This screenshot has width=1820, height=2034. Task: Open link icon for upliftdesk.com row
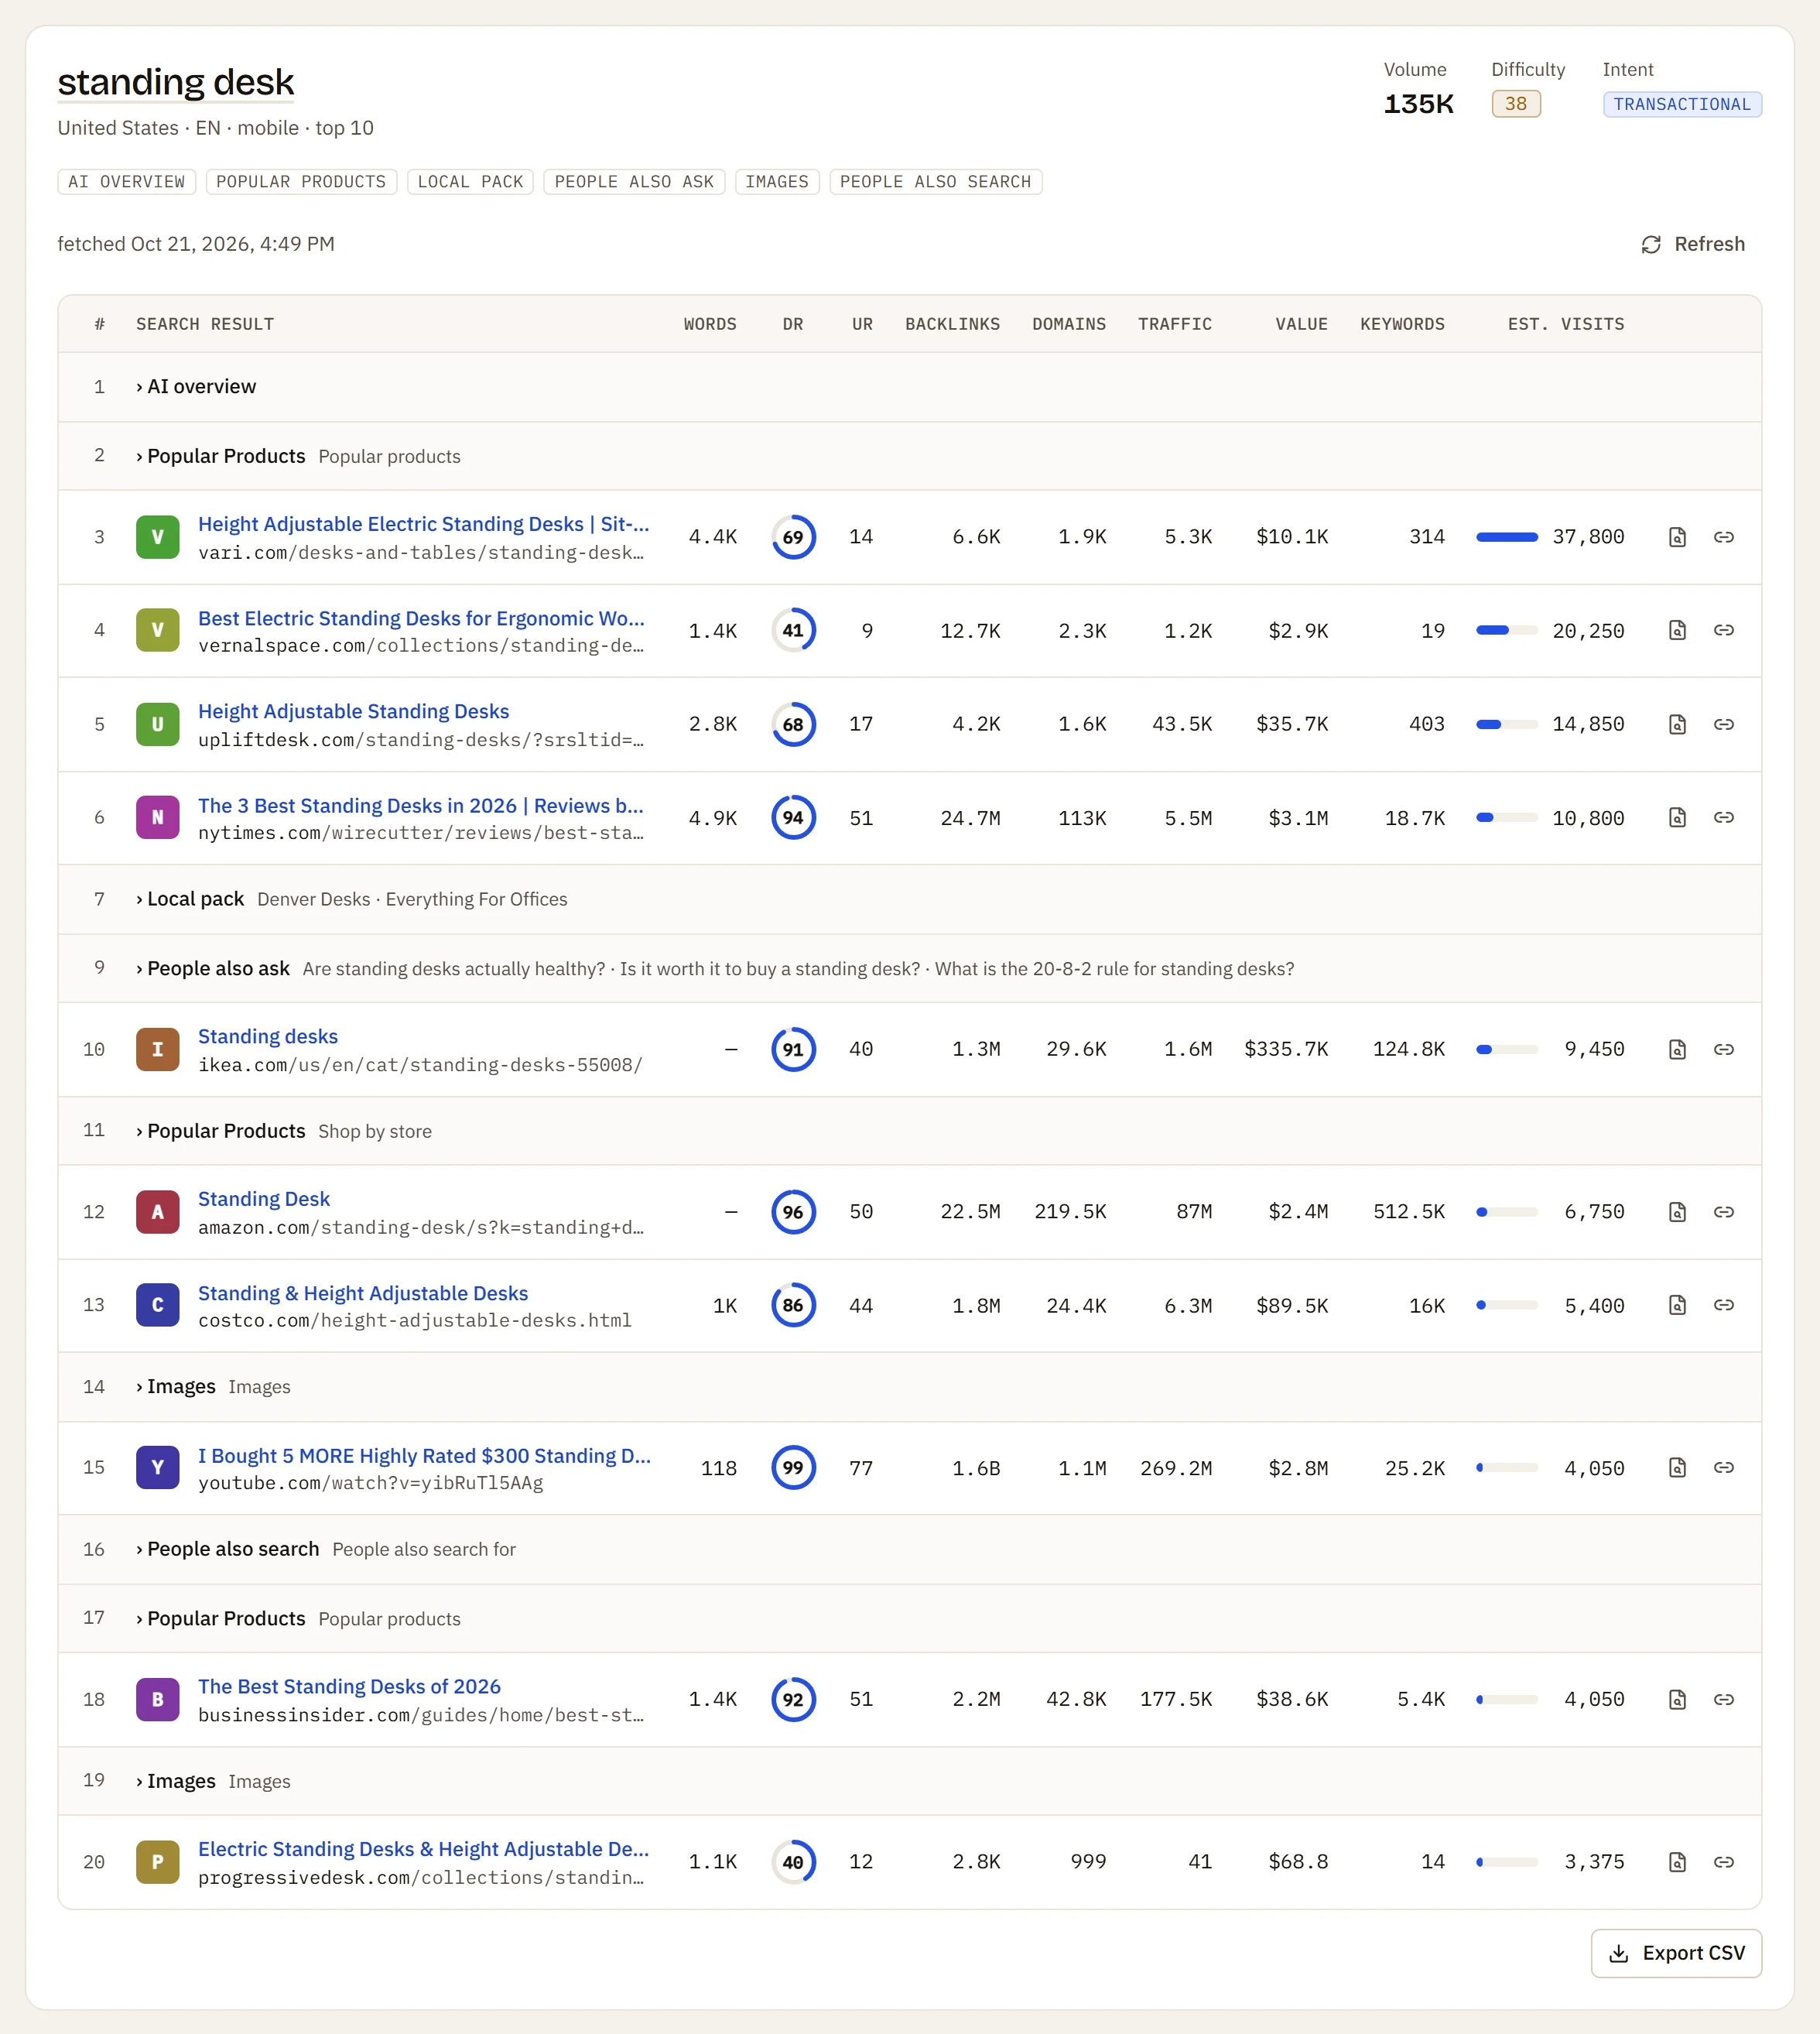tap(1723, 724)
